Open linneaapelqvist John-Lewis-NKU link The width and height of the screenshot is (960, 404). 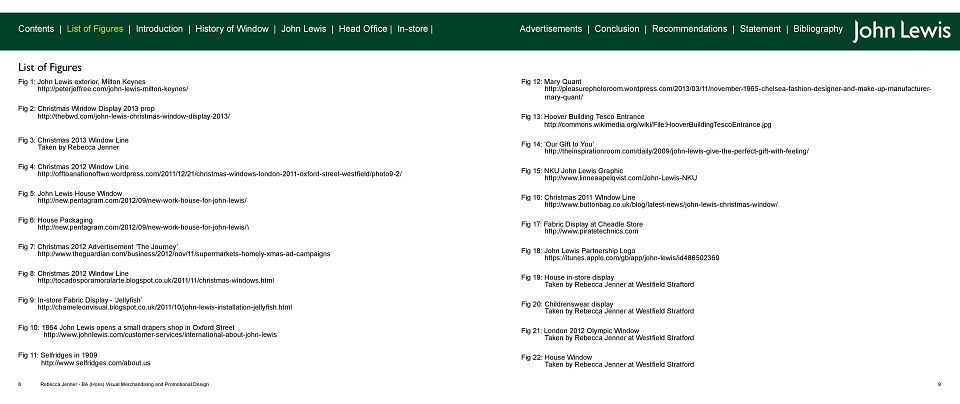tap(620, 178)
